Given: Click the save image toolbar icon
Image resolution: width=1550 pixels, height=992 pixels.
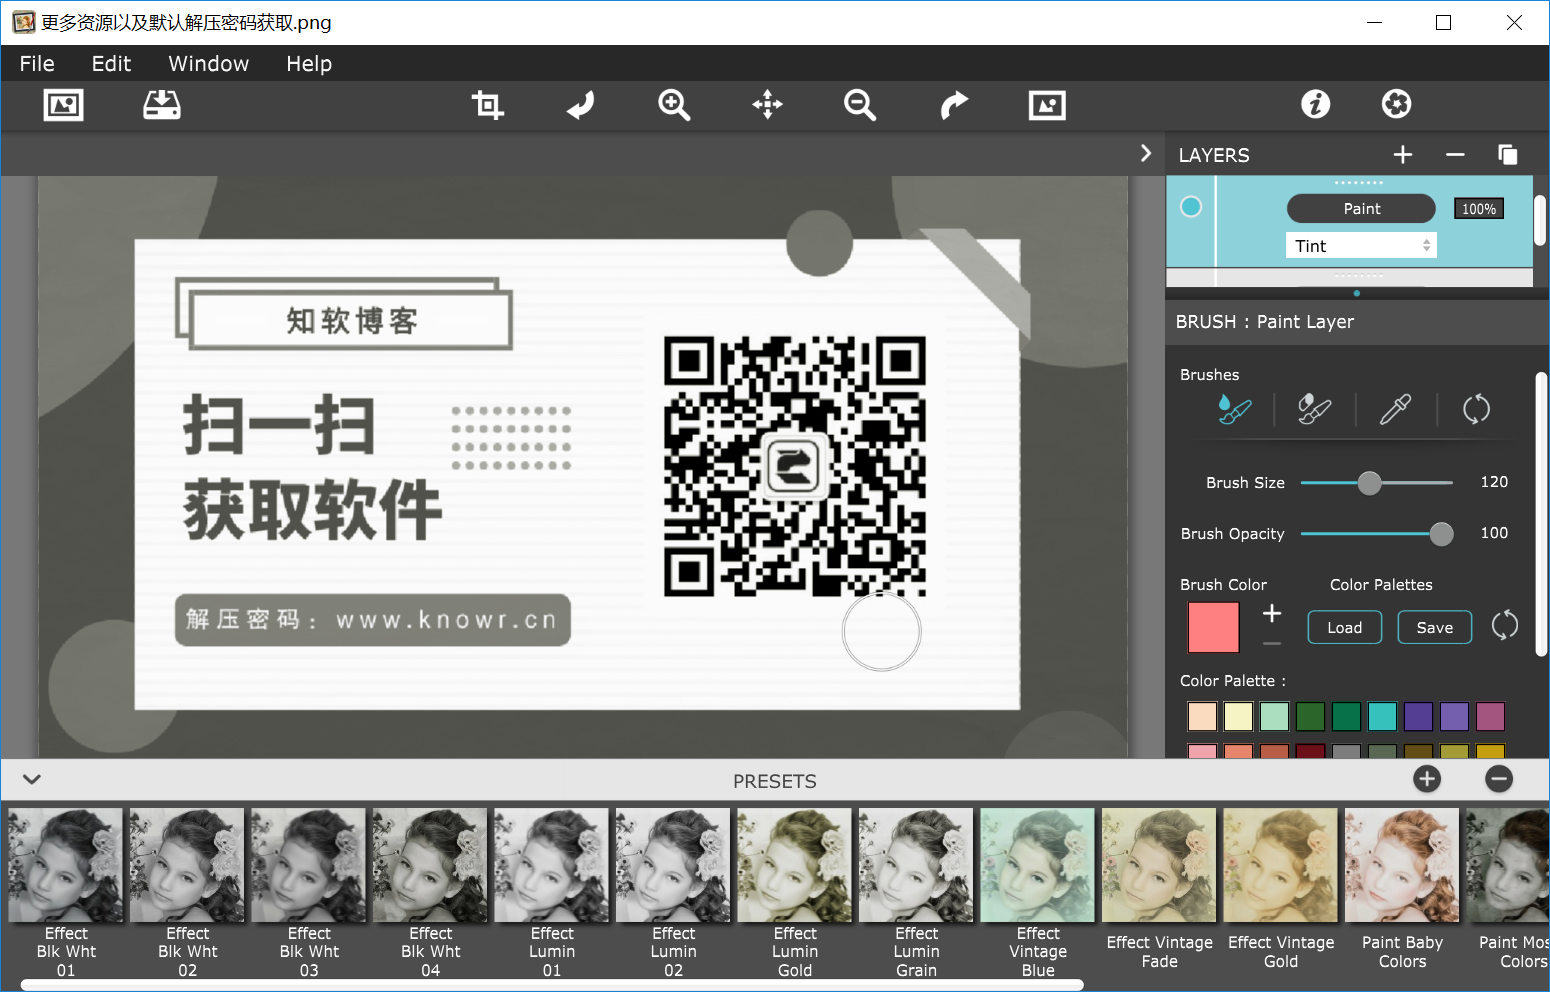Looking at the screenshot, I should [x=162, y=105].
